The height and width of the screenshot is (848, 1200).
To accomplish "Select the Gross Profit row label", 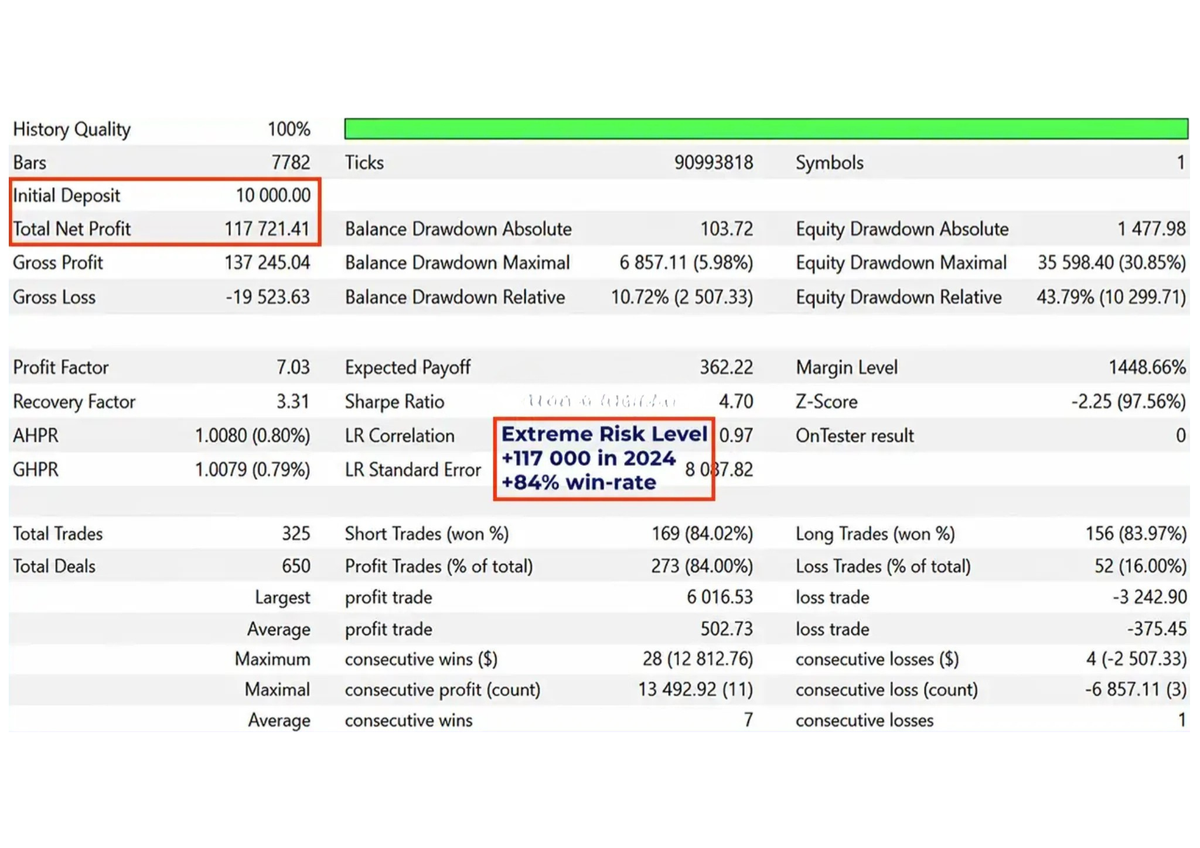I will pos(57,263).
